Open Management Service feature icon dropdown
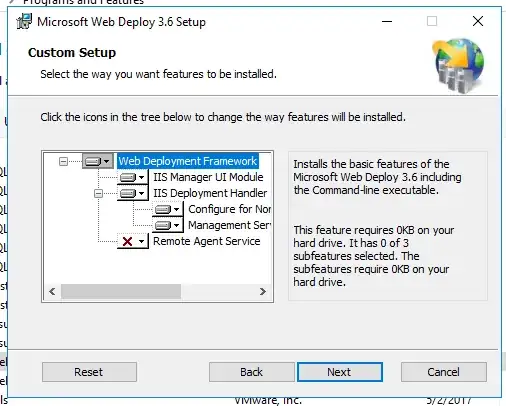Viewport: 506px width, 406px height. [168, 225]
